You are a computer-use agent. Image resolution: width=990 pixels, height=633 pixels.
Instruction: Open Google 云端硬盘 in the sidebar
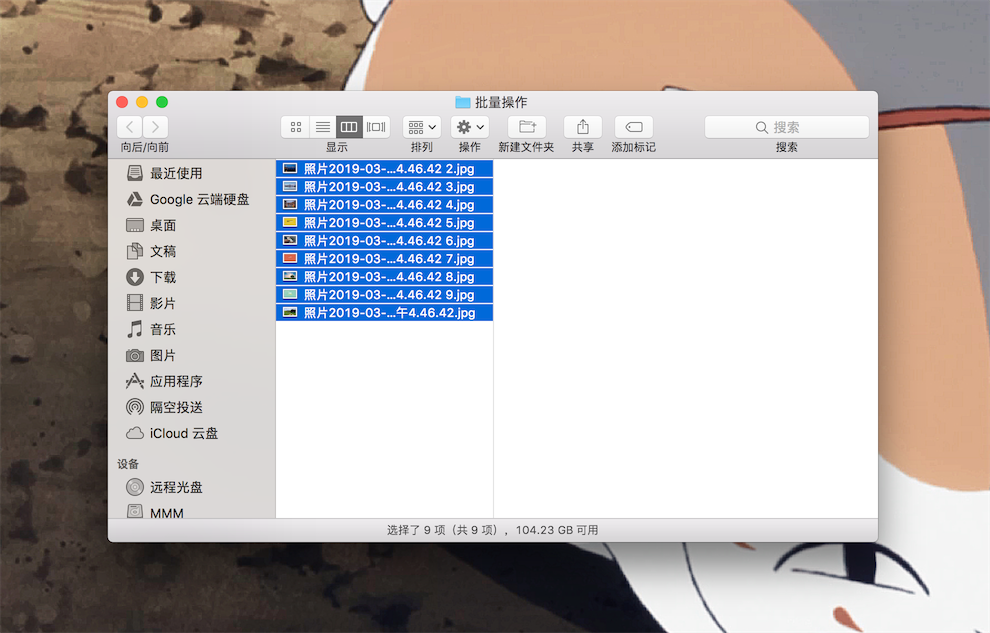pyautogui.click(x=192, y=199)
